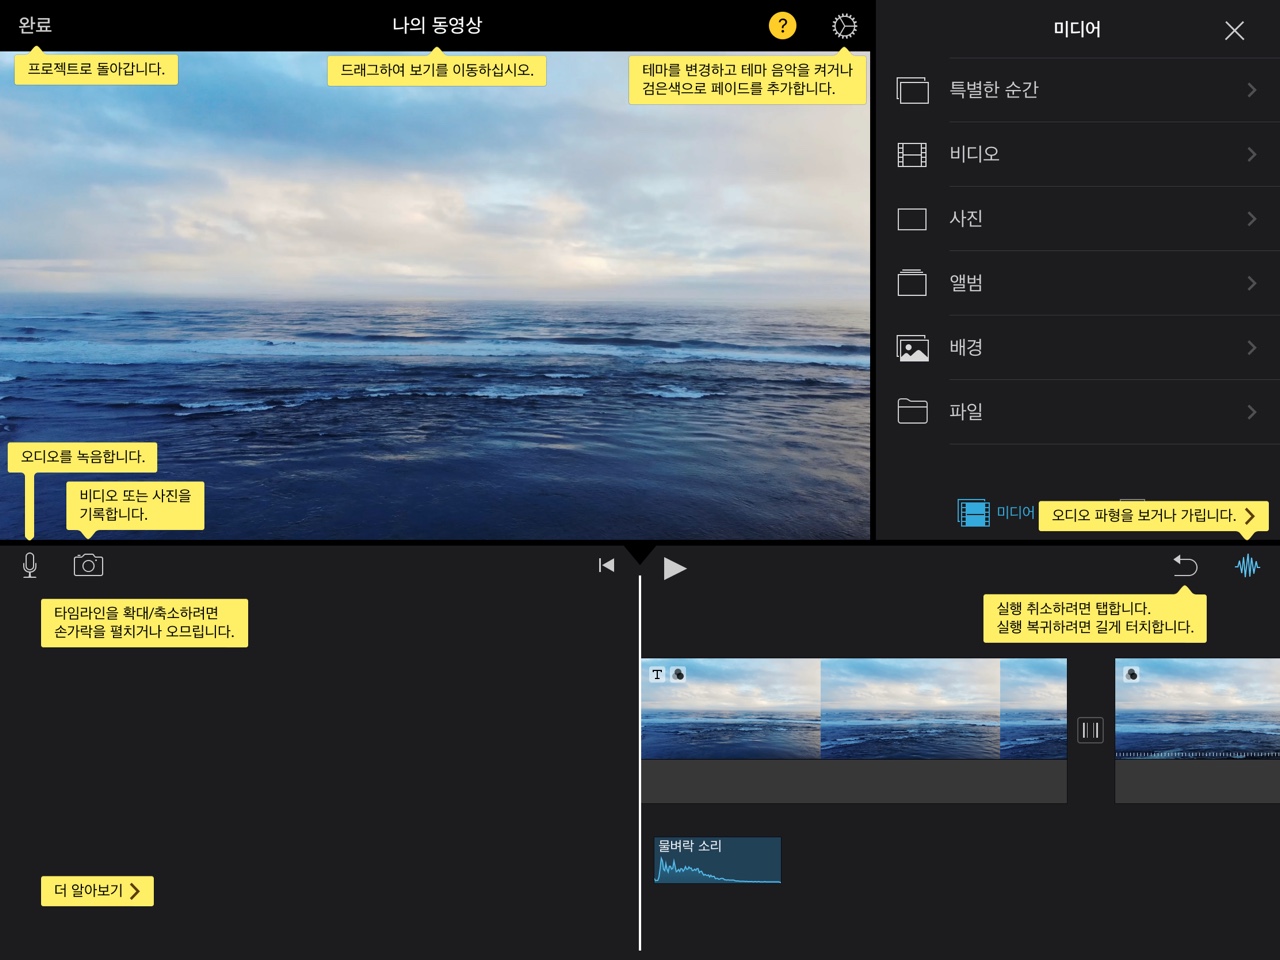The image size is (1280, 960).
Task: Close the 미디어 panel with the X
Action: [1234, 30]
